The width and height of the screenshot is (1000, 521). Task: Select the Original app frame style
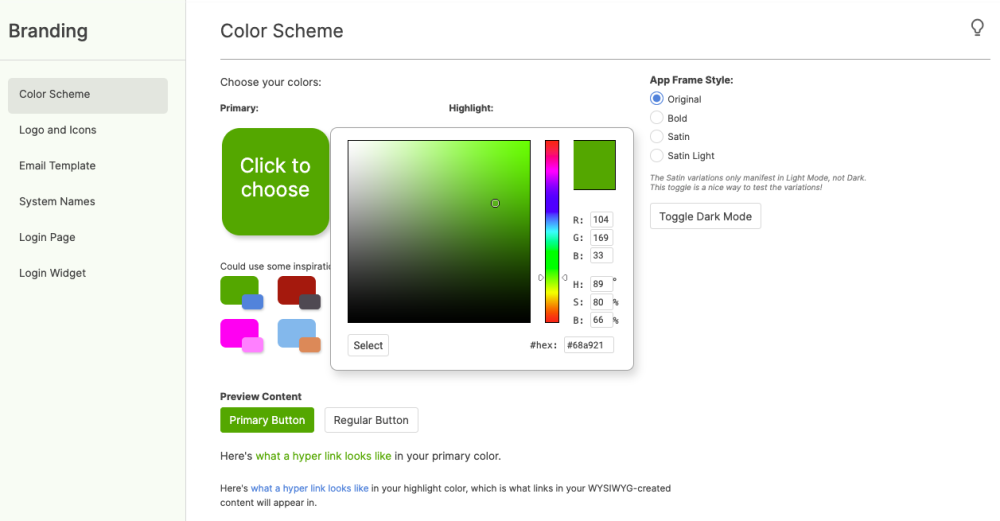point(657,99)
